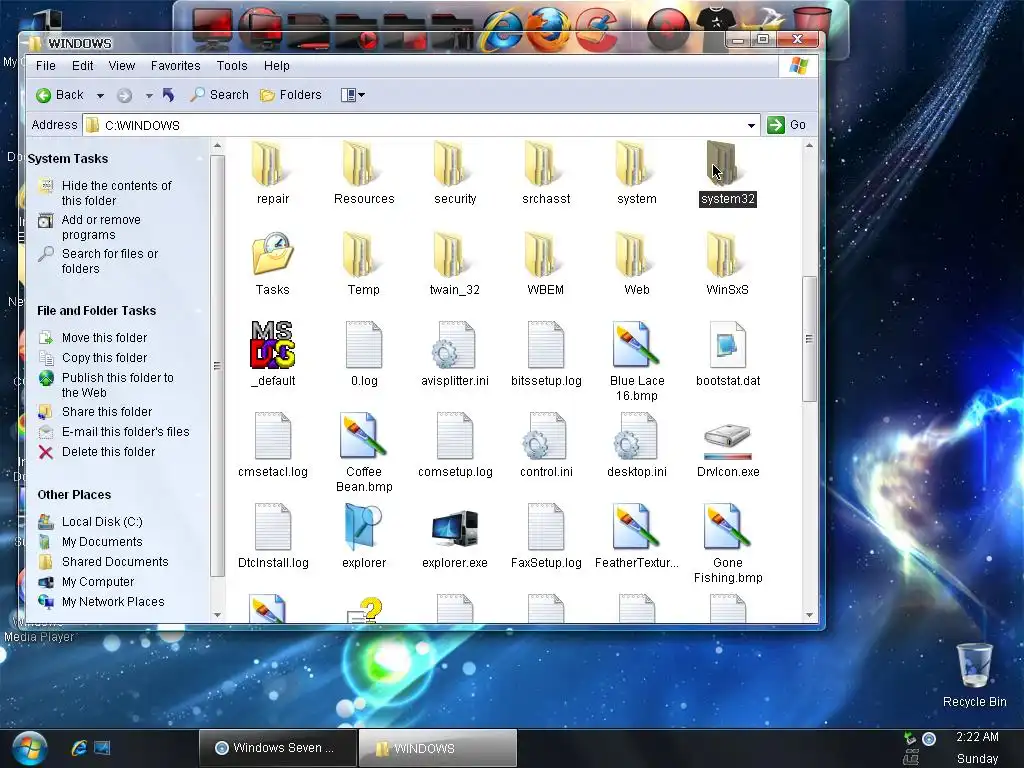This screenshot has height=768, width=1024.
Task: Open Local Disk (C:) in Other Places
Action: [102, 522]
